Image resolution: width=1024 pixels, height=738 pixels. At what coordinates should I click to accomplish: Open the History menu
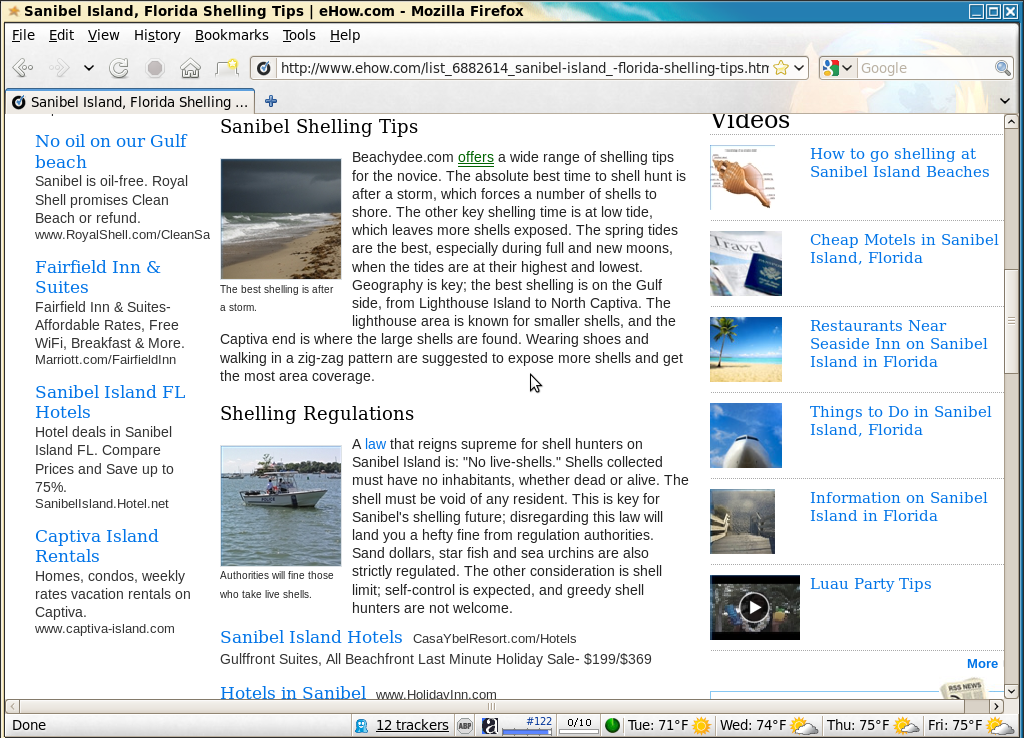tap(157, 35)
